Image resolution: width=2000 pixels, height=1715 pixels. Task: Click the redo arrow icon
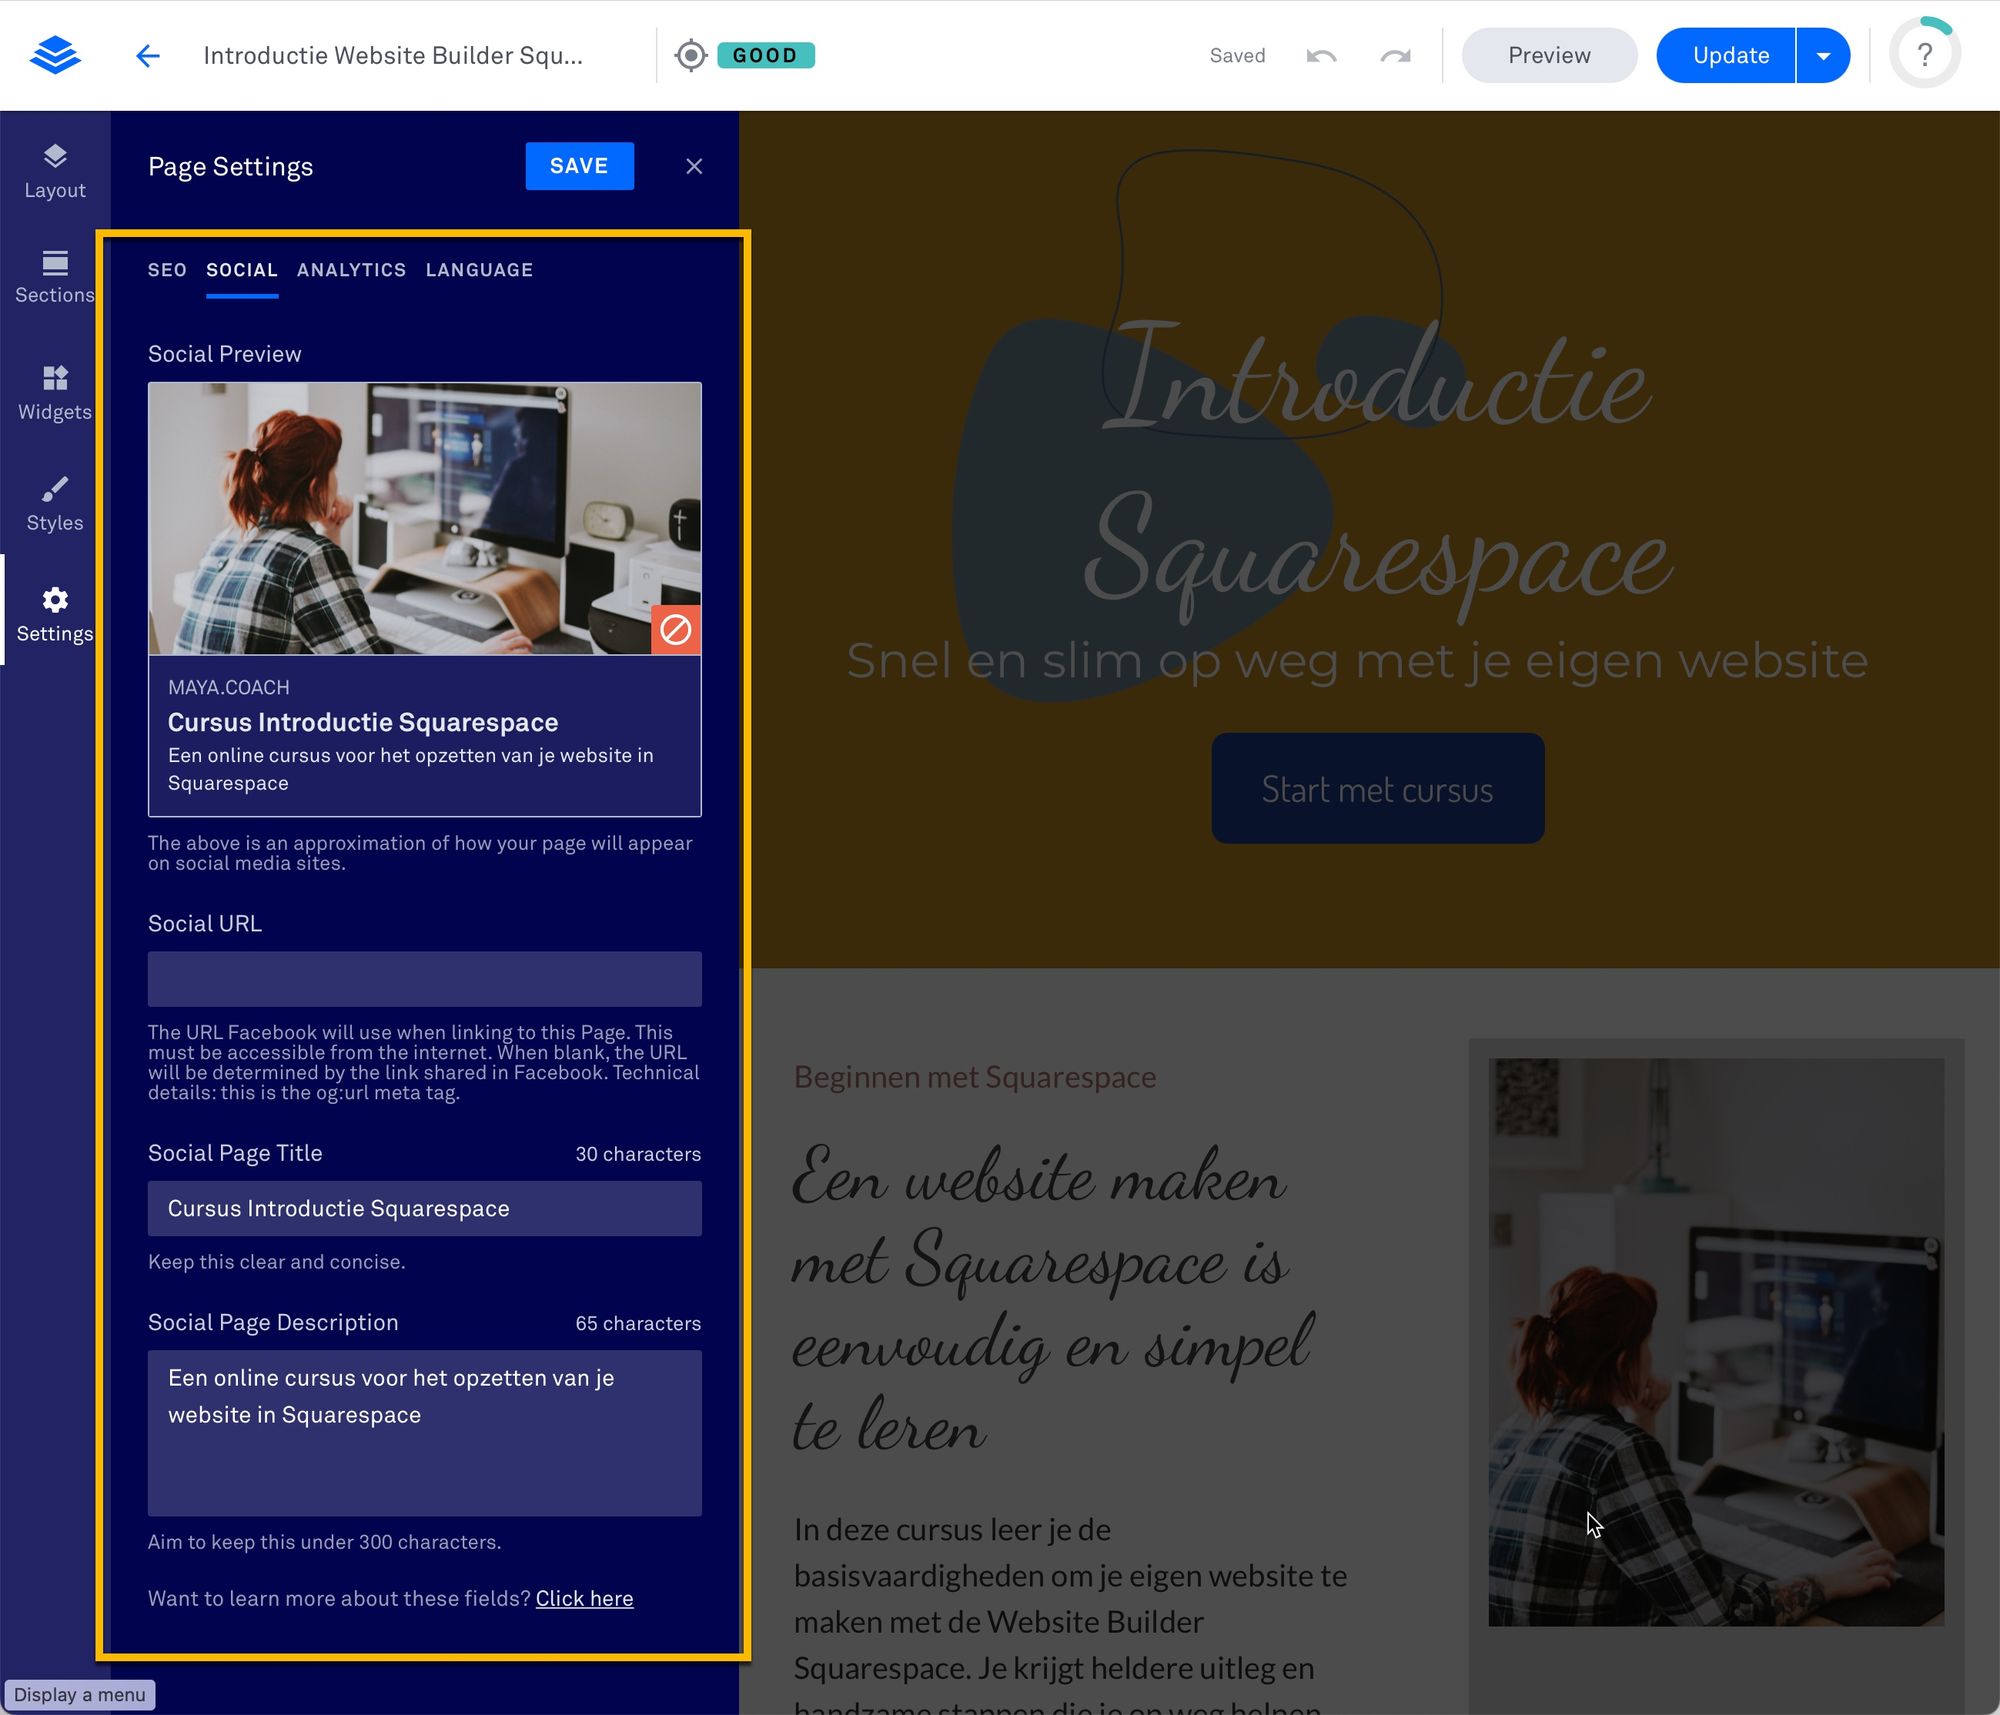click(x=1395, y=54)
